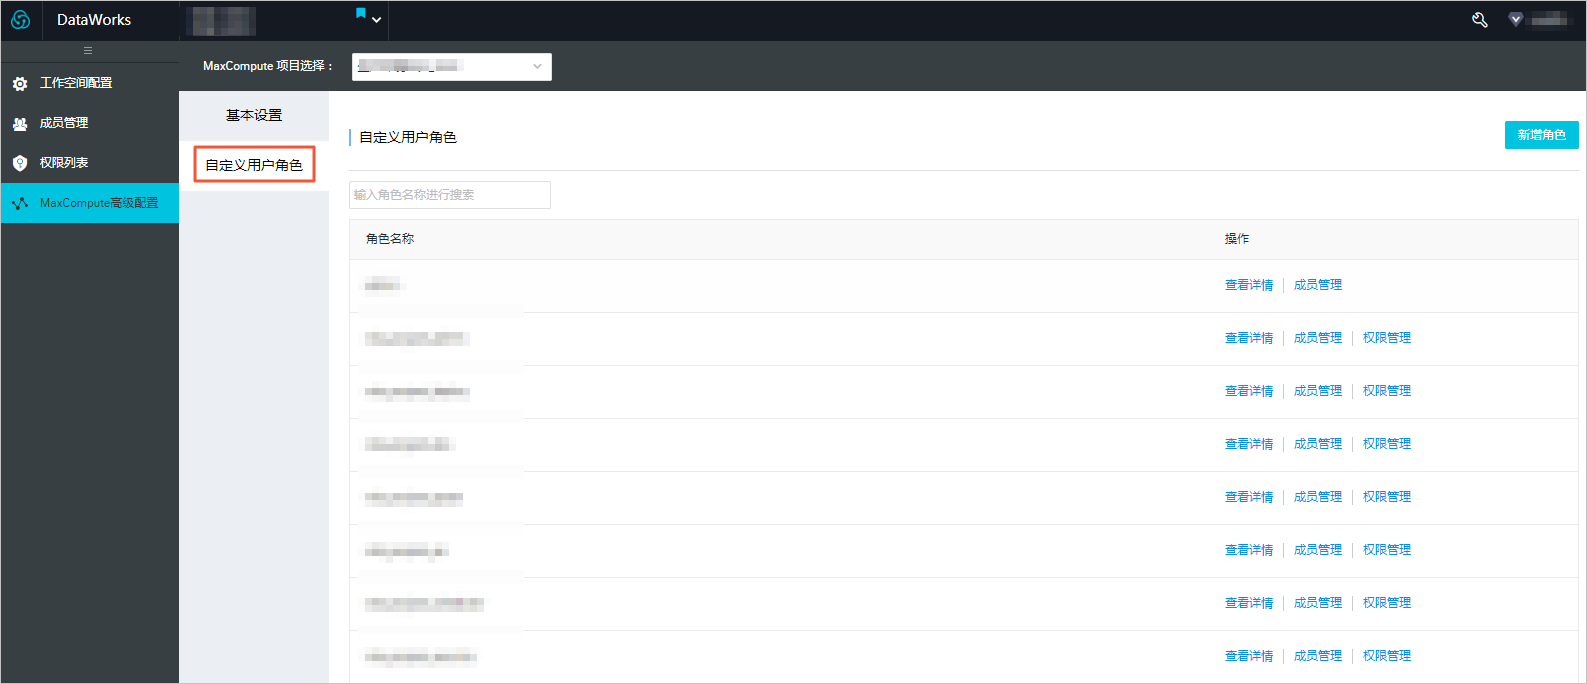Image resolution: width=1587 pixels, height=684 pixels.
Task: Click 查看详情 in the row lacking 权限管理
Action: pyautogui.click(x=1249, y=285)
